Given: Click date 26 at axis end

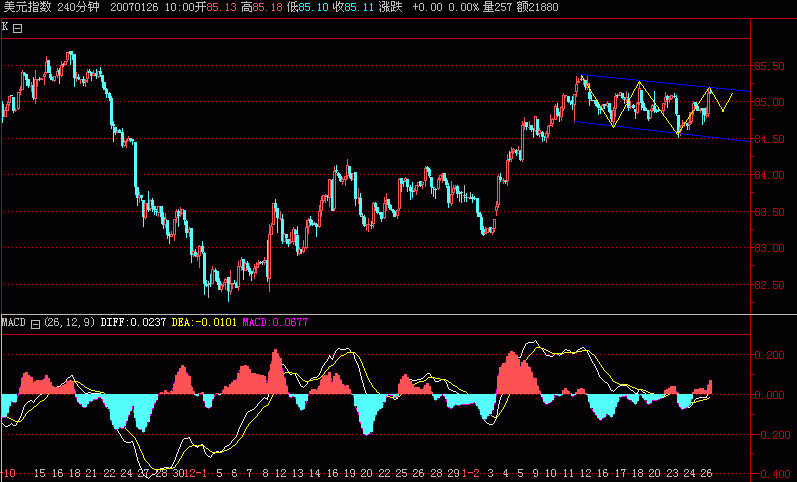Looking at the screenshot, I should pos(707,473).
